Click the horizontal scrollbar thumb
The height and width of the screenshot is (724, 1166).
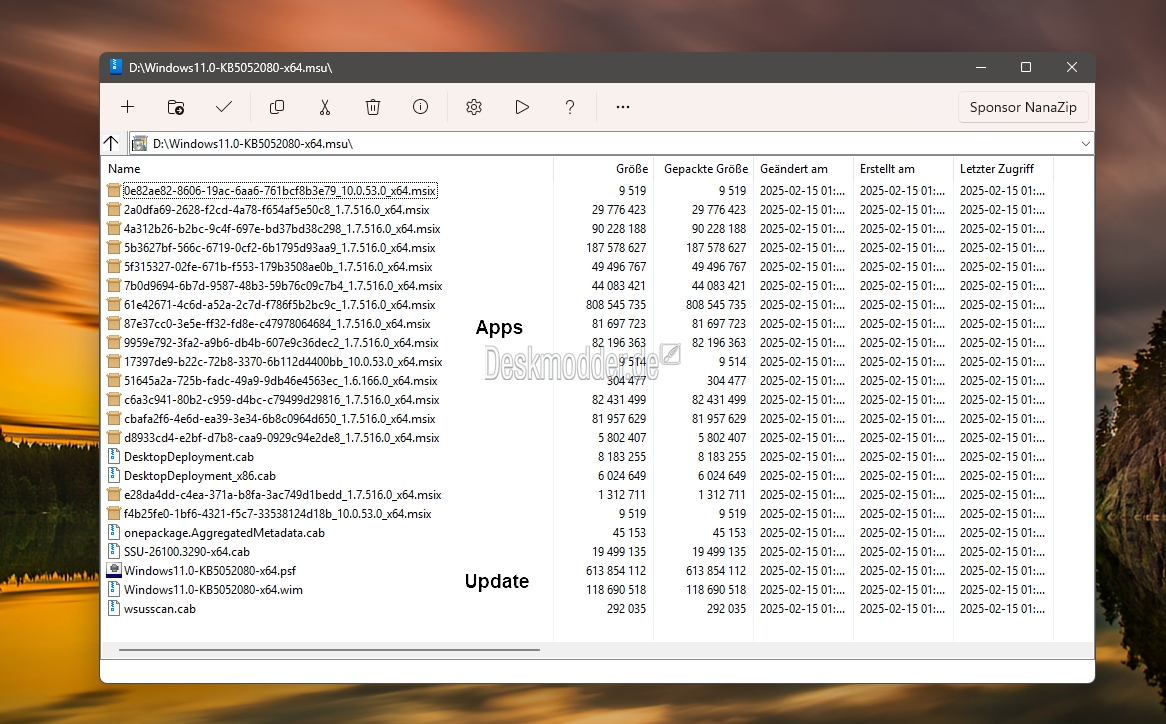[x=329, y=650]
